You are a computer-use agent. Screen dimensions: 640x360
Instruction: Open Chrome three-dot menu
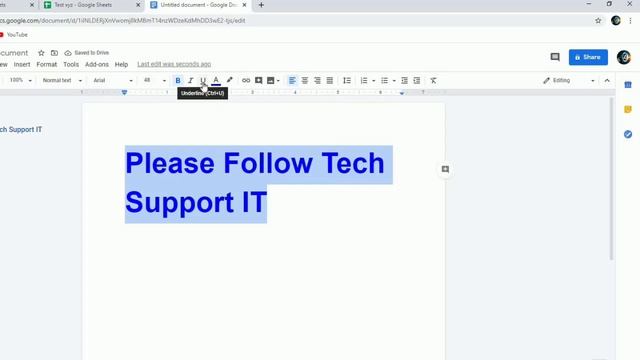(630, 20)
